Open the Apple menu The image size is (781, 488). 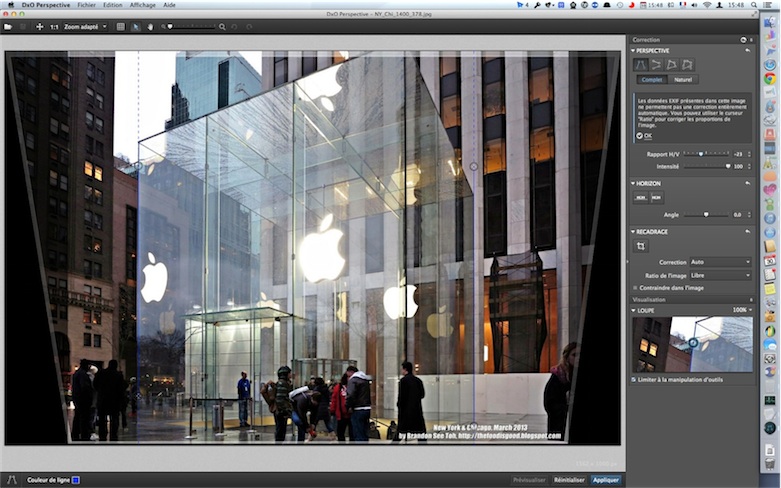pos(10,5)
